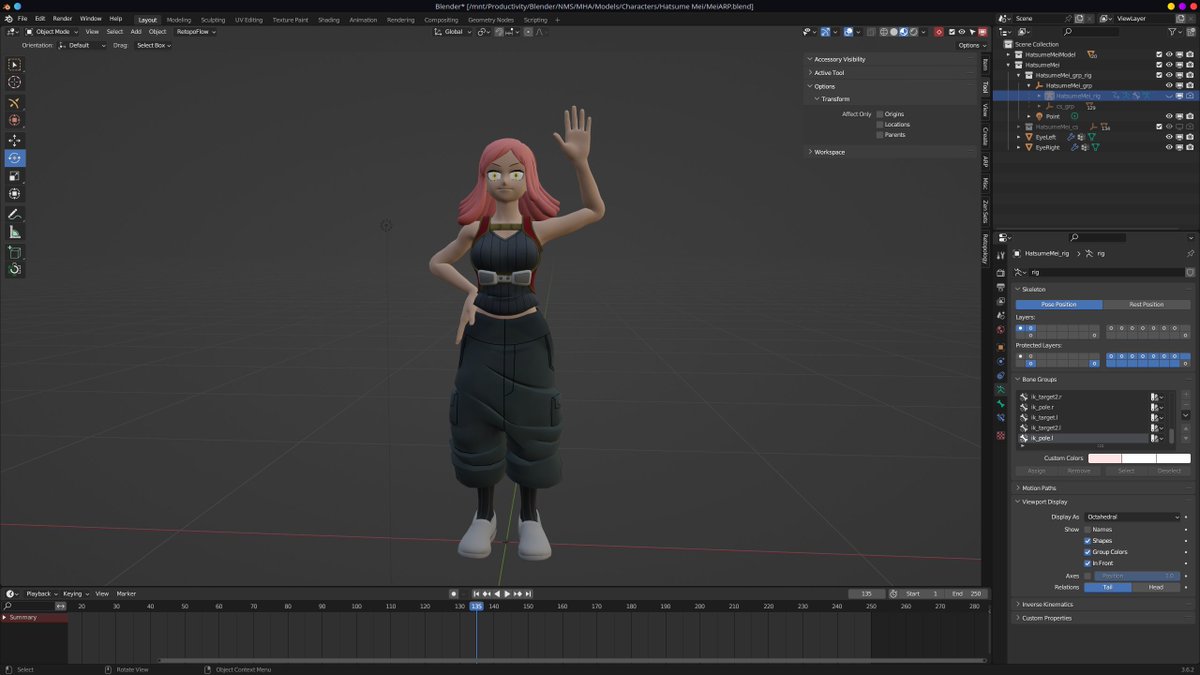
Task: Open the Tool properties tab
Action: tap(1000, 256)
